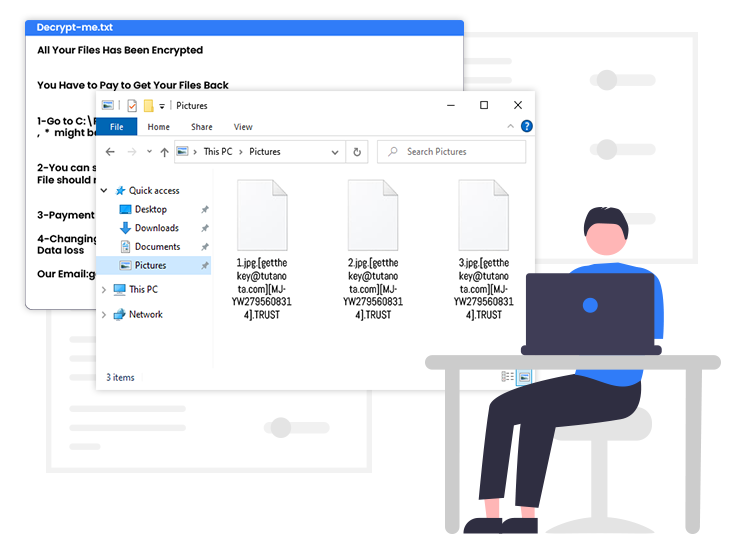Minimize the Pictures window
Image resolution: width=750 pixels, height=550 pixels.
coord(451,105)
